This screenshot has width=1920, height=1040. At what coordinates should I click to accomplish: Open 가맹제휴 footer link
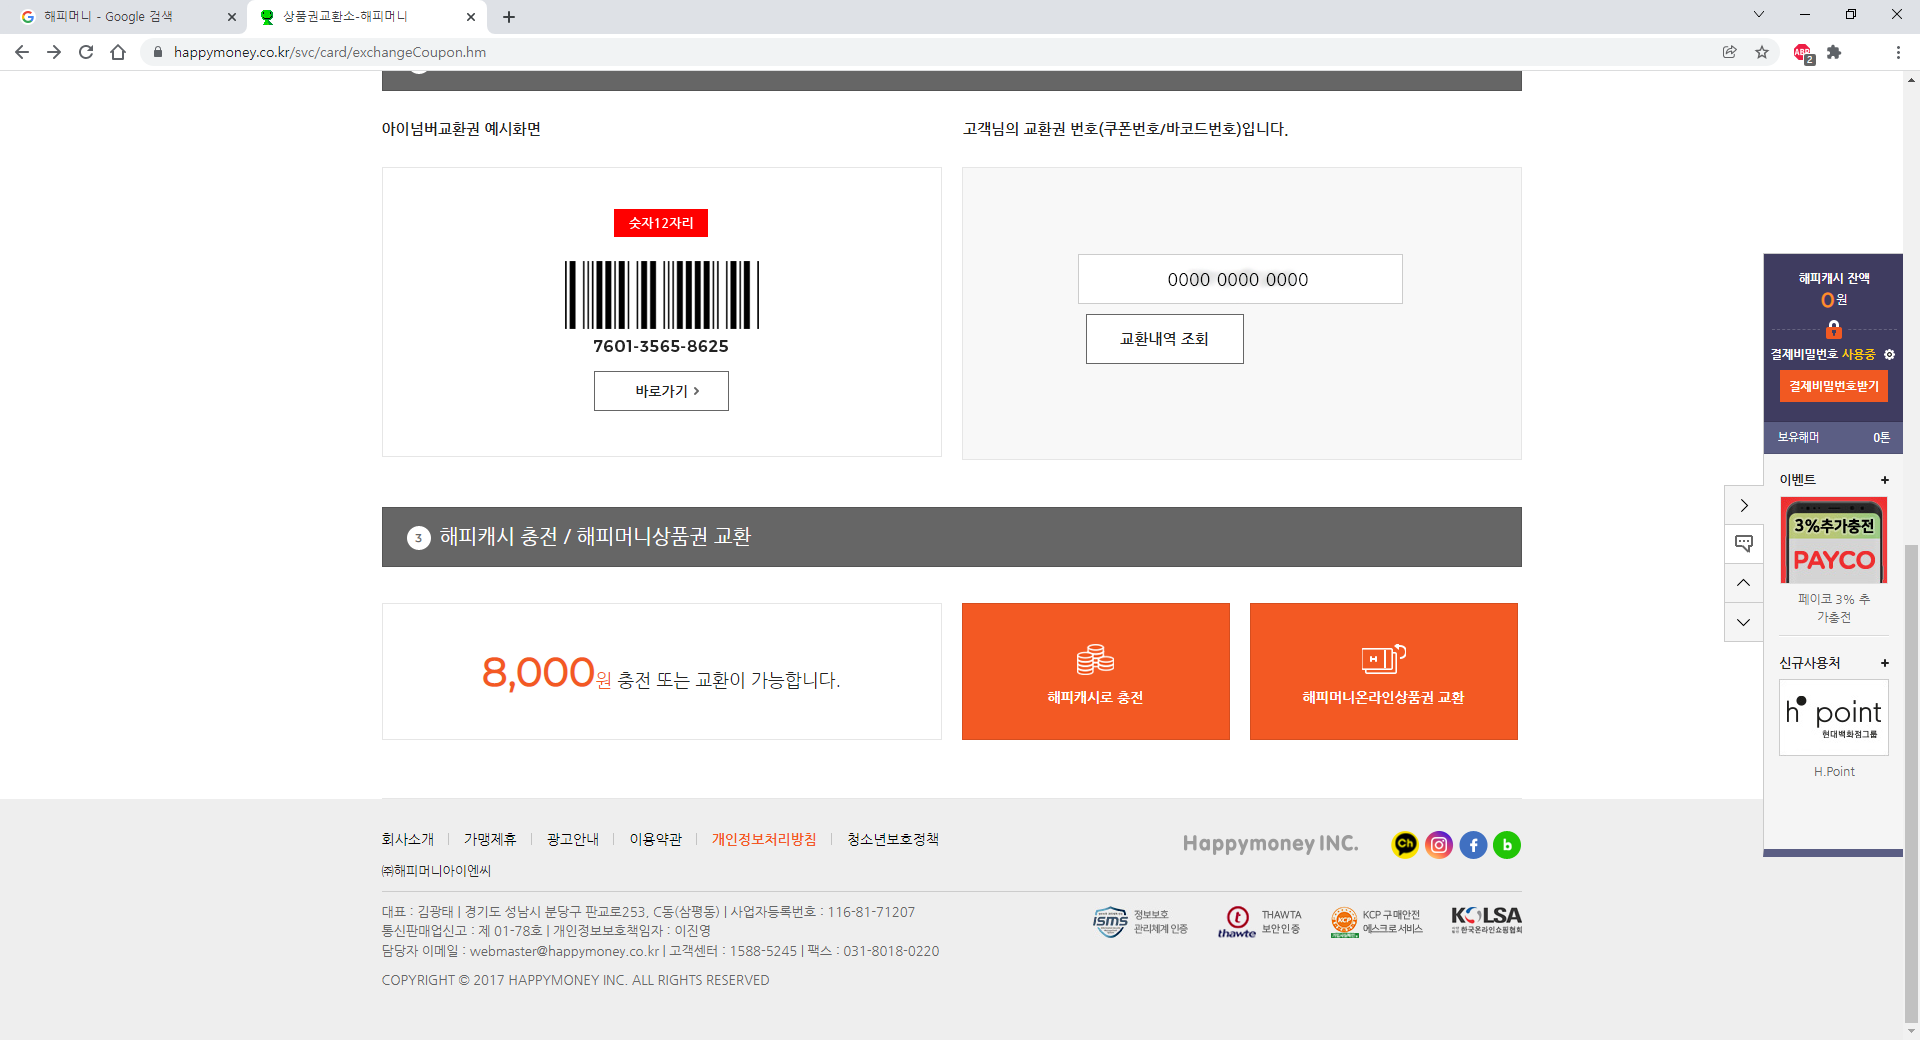(x=490, y=840)
